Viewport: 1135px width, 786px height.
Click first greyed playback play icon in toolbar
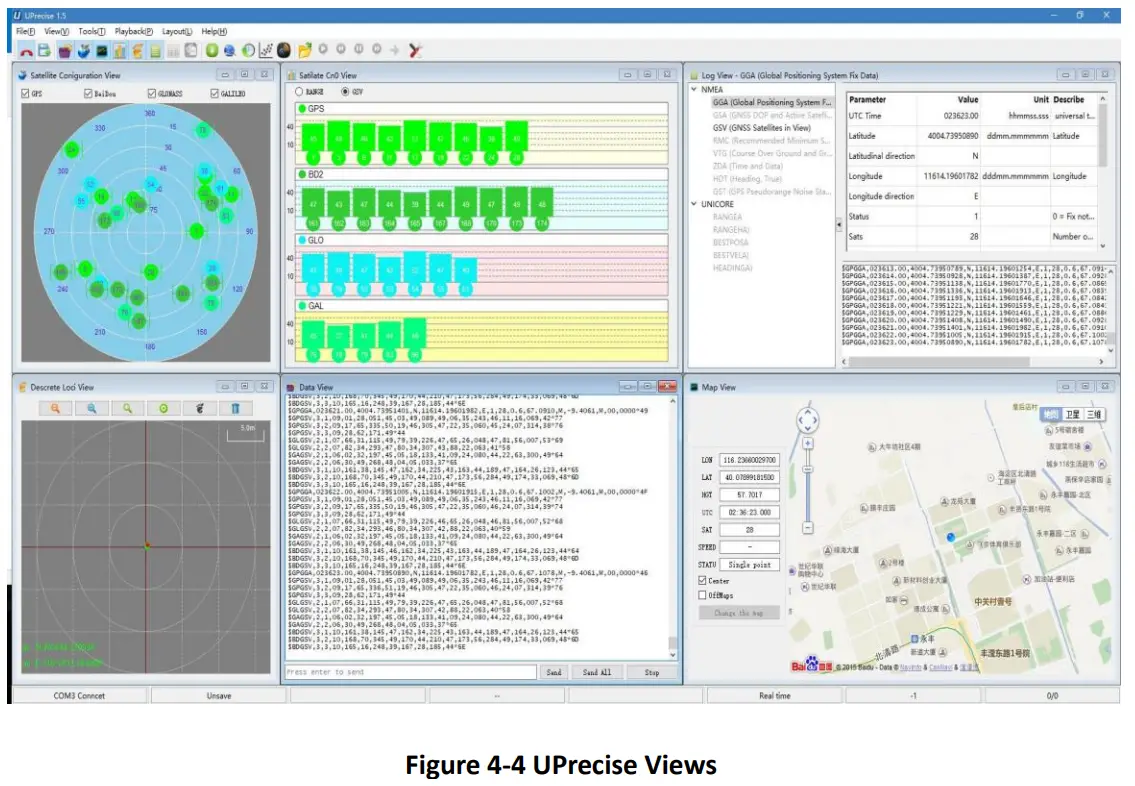tap(323, 49)
